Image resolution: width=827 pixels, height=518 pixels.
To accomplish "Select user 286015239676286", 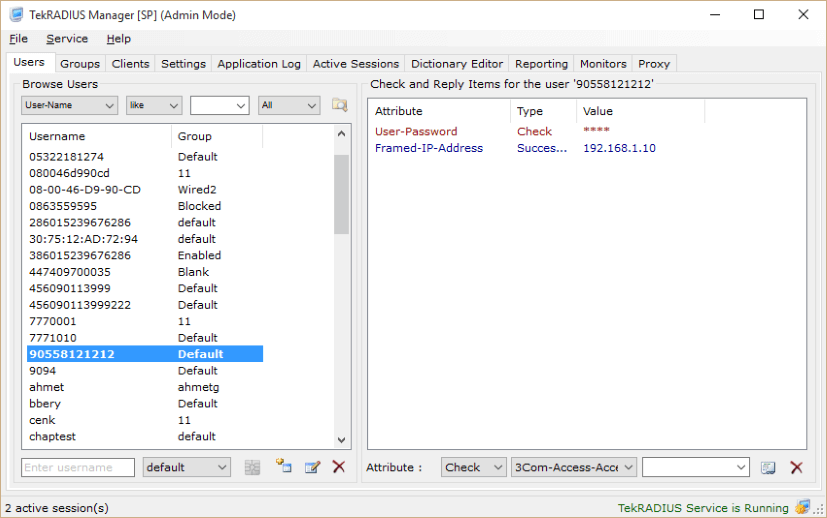I will coord(145,223).
